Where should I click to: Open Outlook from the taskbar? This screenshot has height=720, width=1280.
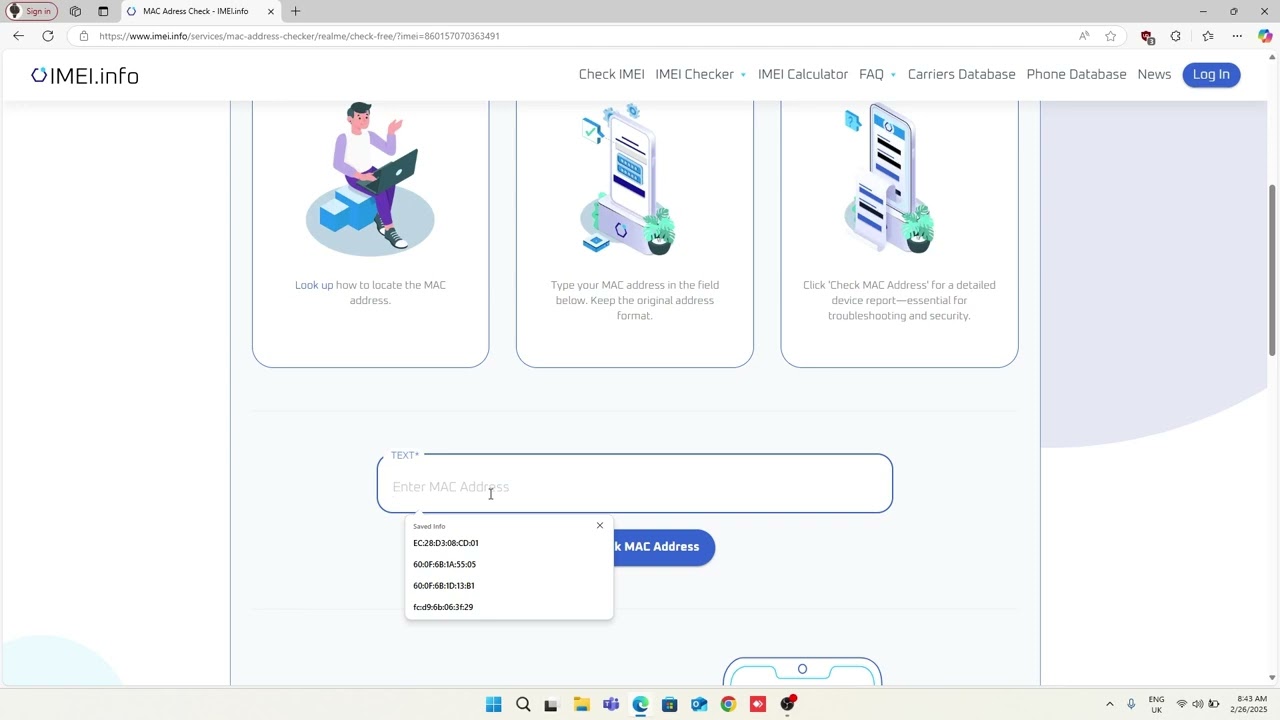699,704
